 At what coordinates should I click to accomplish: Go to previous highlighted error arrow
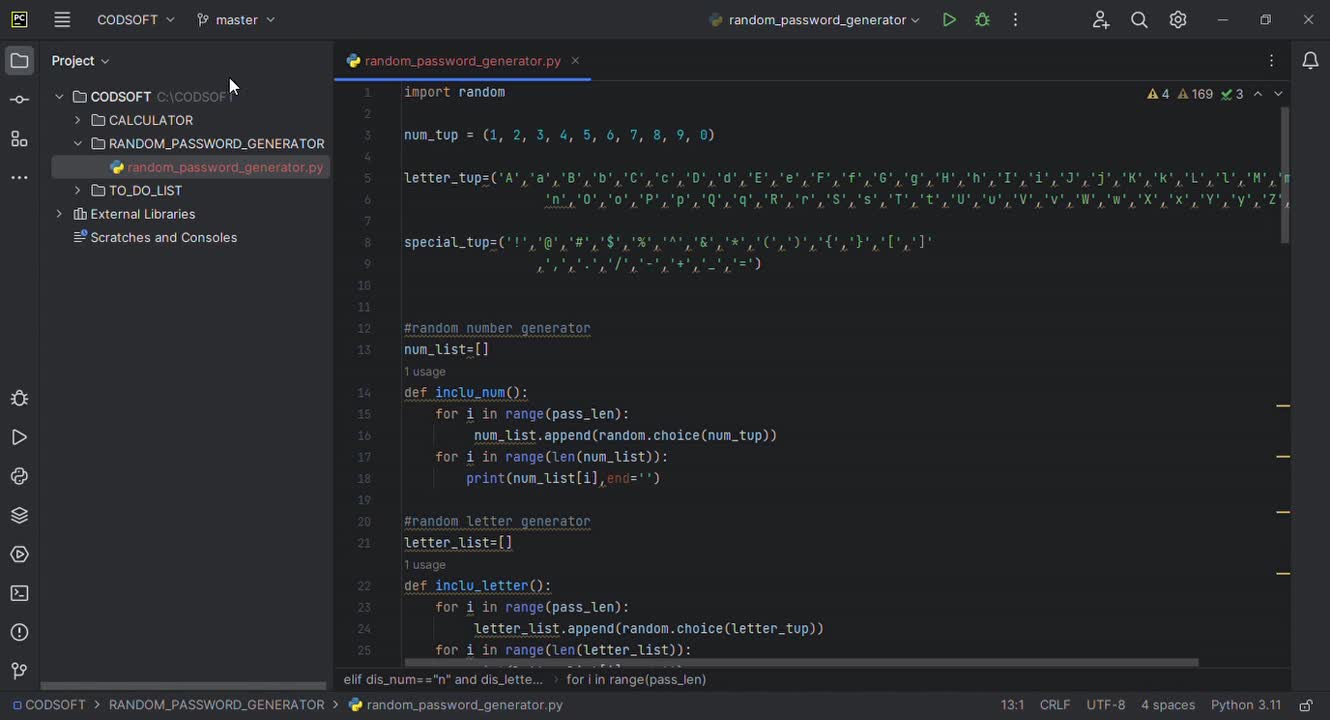click(x=1258, y=94)
